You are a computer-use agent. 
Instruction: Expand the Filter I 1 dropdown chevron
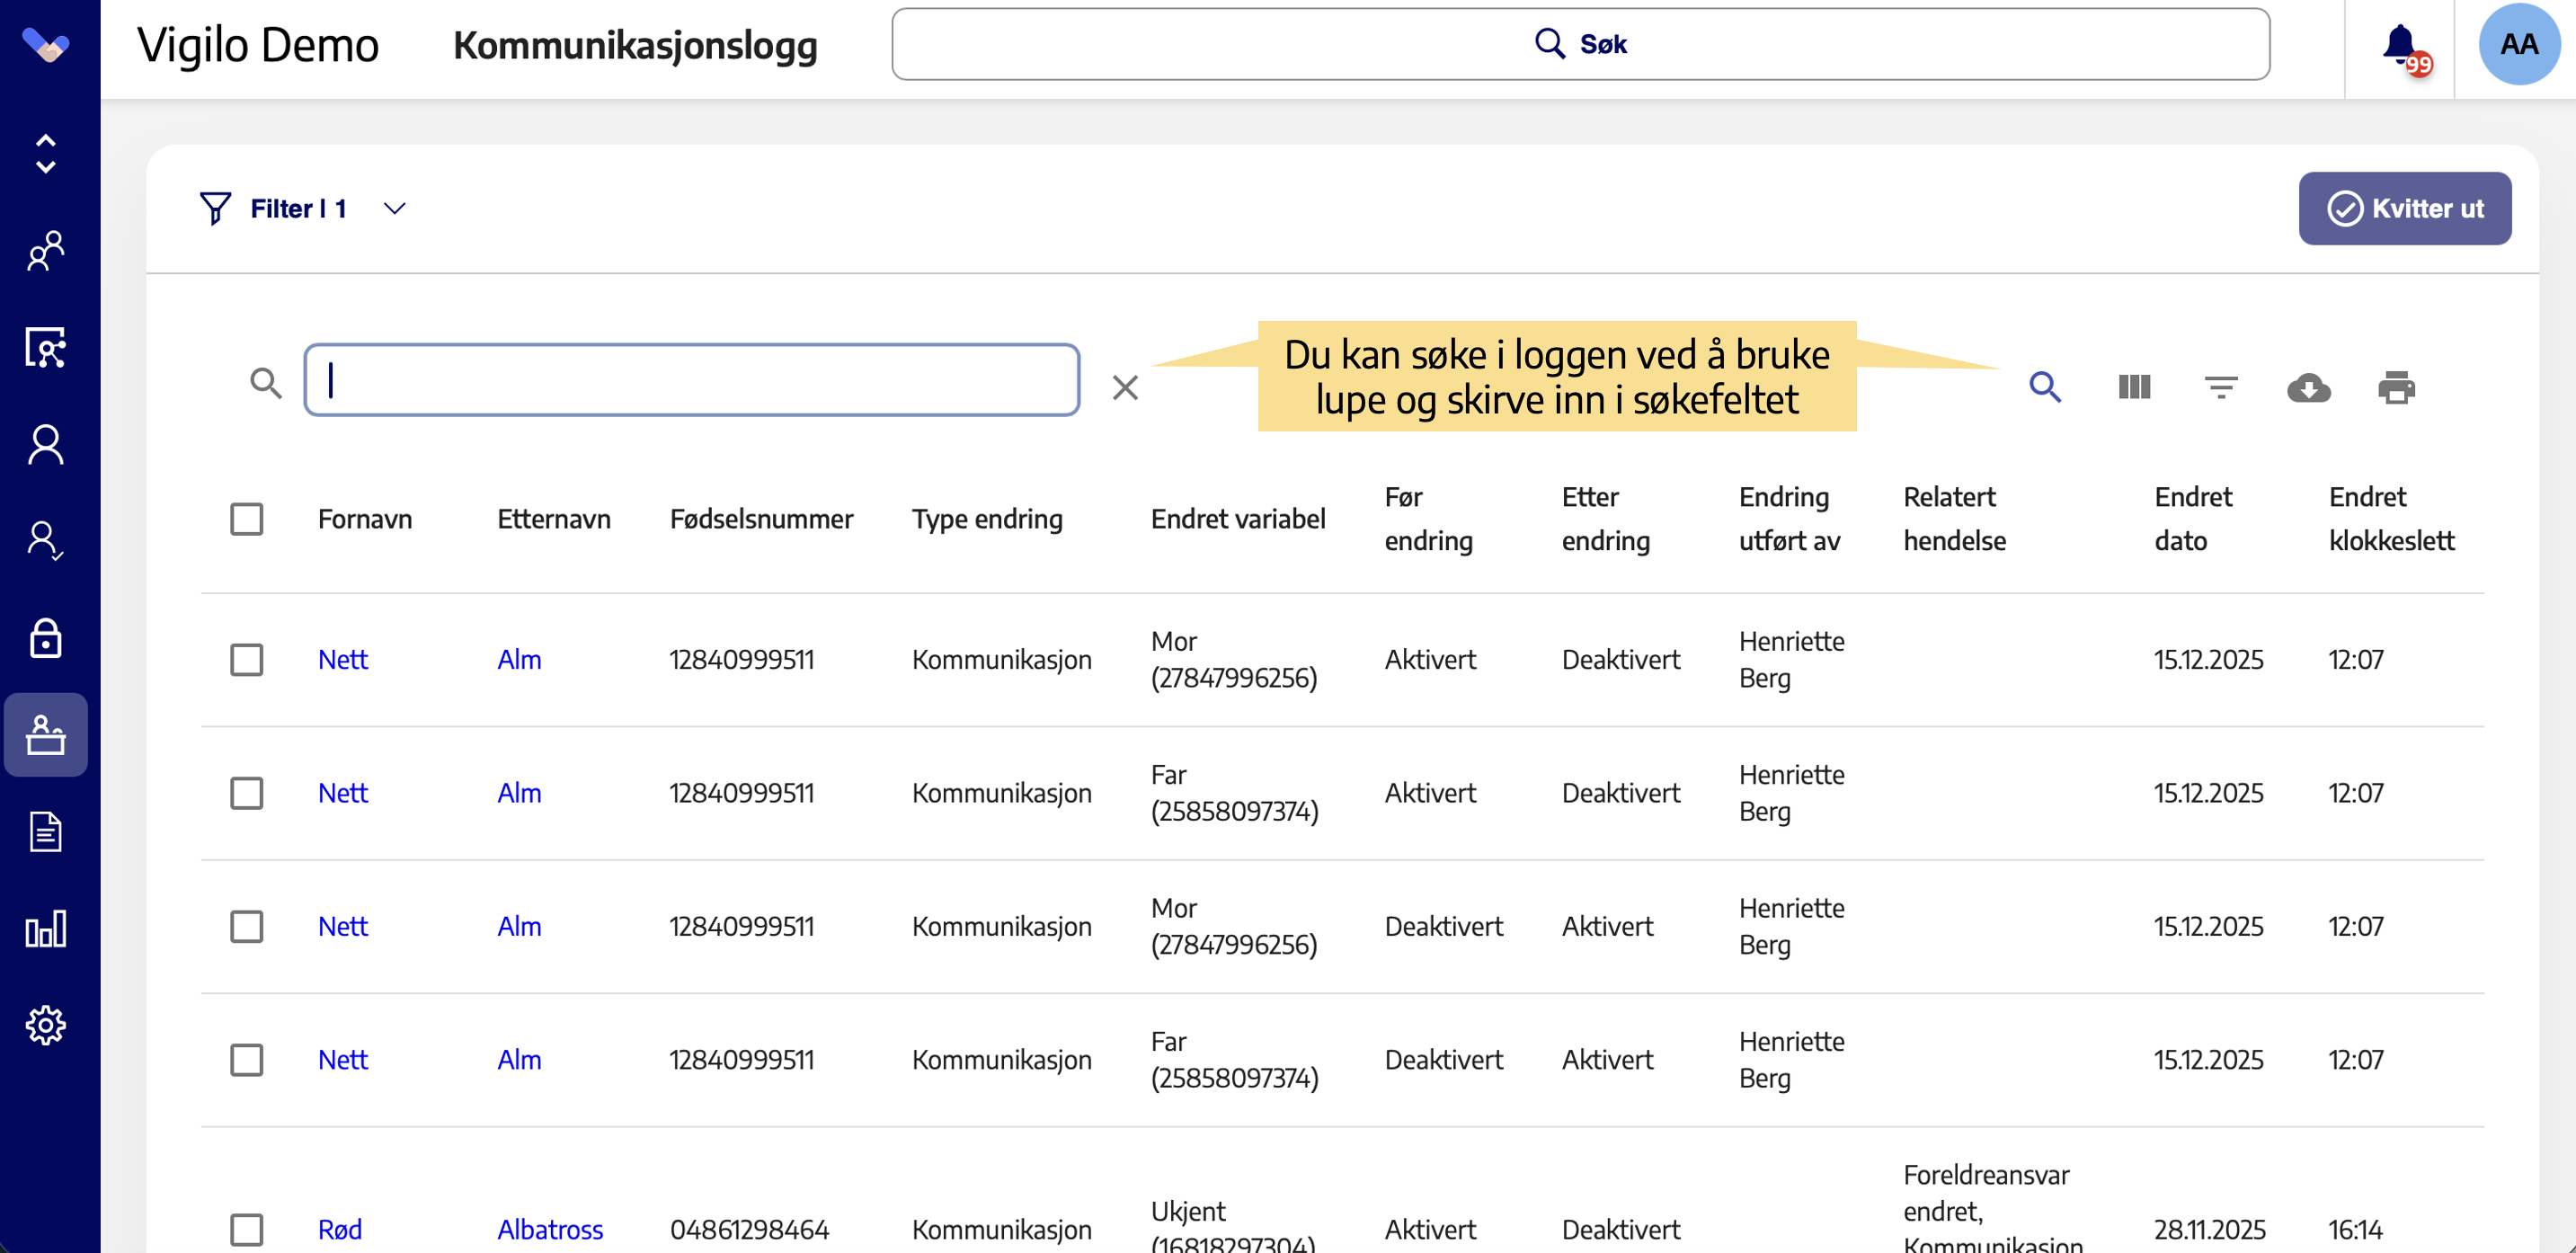coord(394,208)
